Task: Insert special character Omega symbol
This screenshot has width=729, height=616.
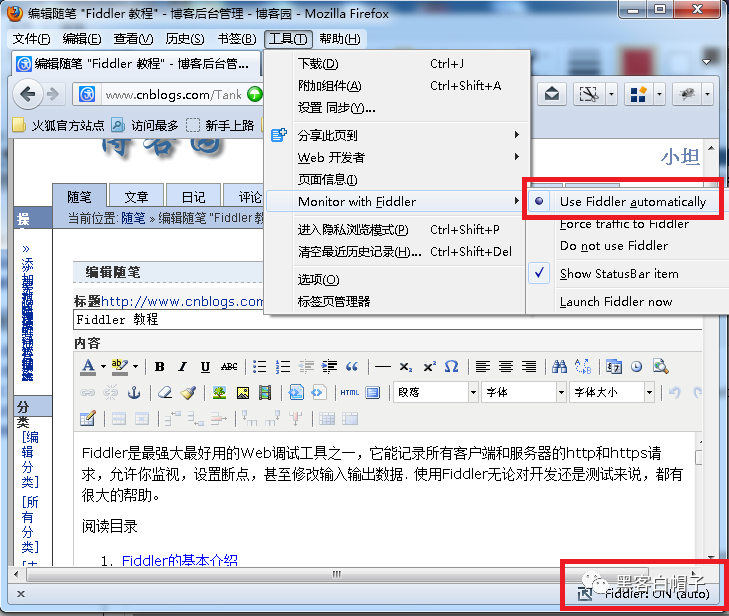Action: [x=451, y=367]
